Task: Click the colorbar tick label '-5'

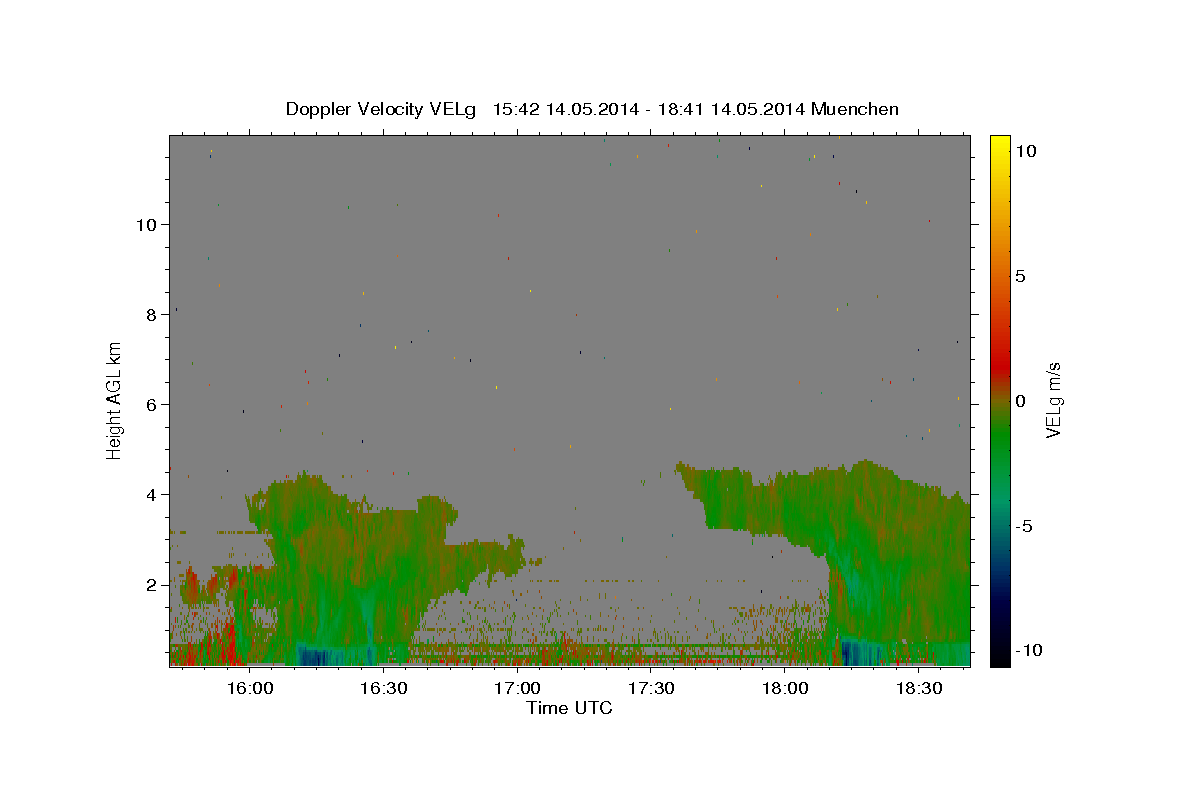Action: coord(1023,526)
